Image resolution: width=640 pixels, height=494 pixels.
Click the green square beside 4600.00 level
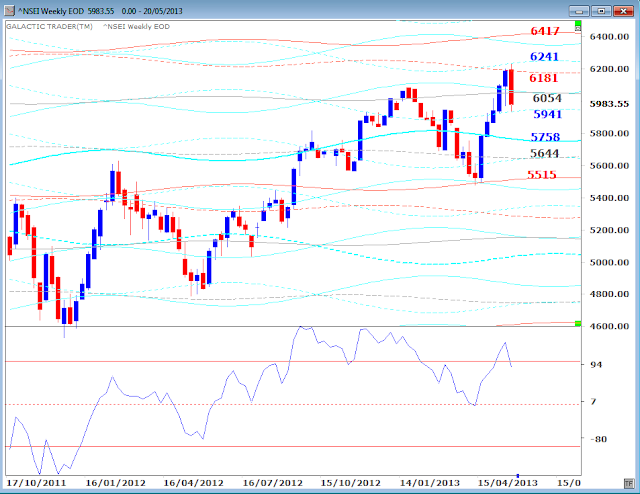pos(578,324)
